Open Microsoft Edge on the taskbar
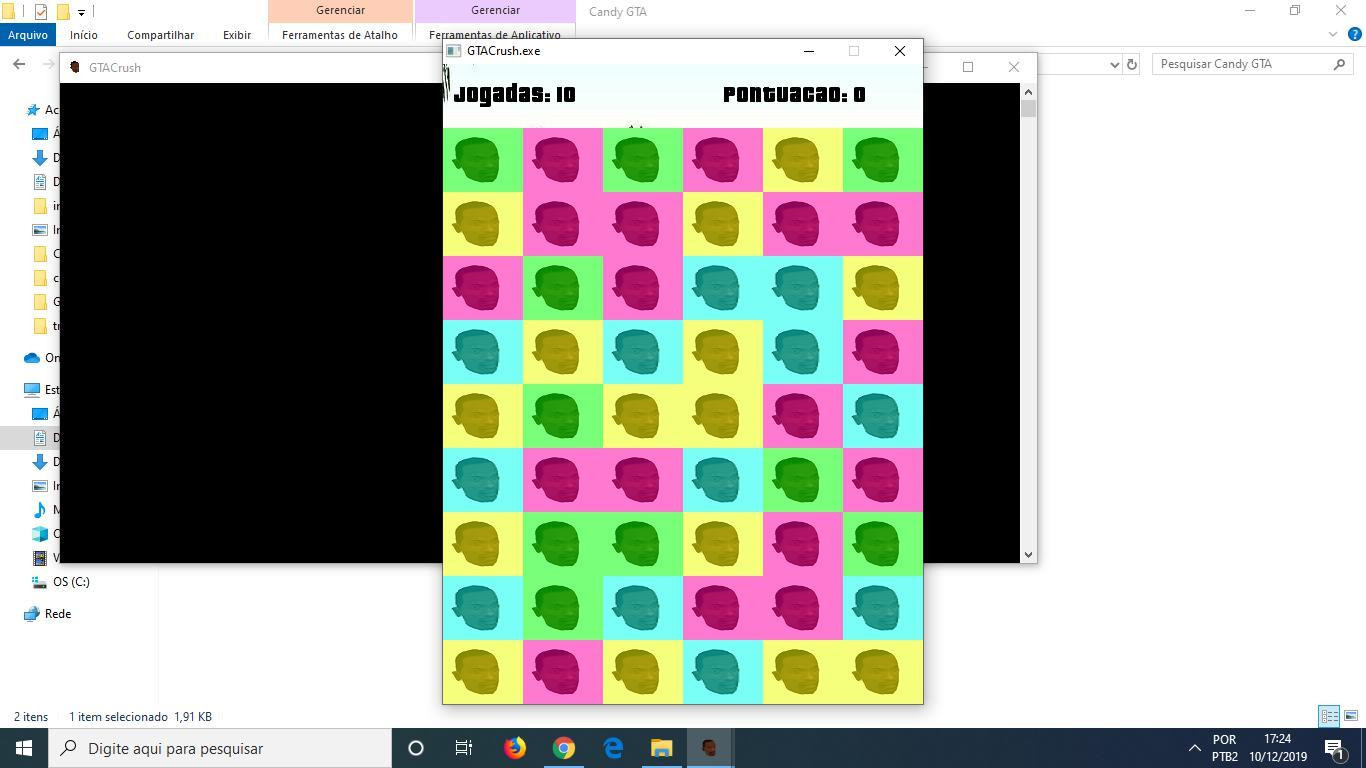 tap(613, 748)
